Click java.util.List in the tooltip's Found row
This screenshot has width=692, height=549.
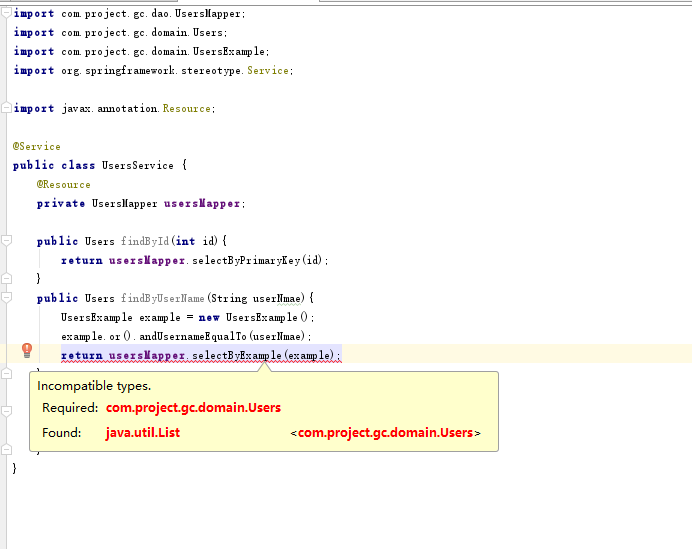click(x=143, y=433)
